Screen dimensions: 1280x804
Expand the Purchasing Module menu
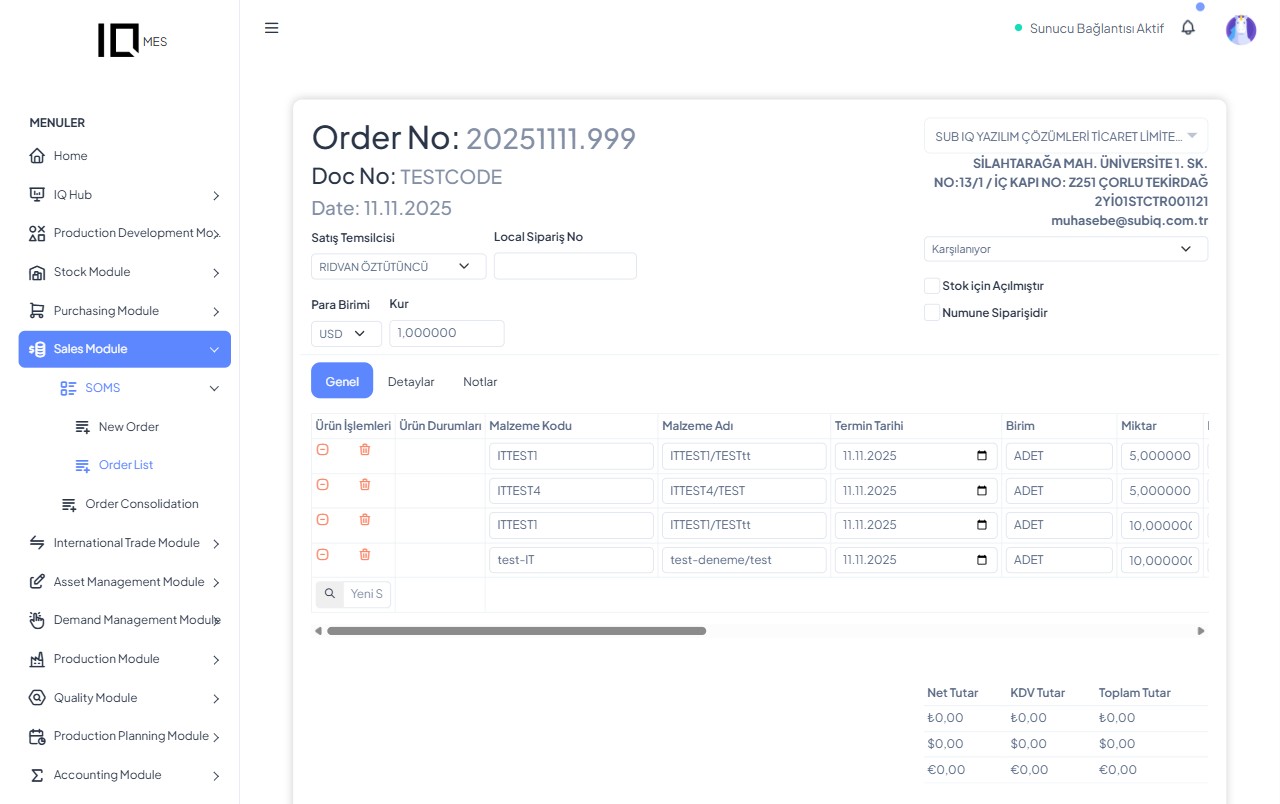coord(125,311)
